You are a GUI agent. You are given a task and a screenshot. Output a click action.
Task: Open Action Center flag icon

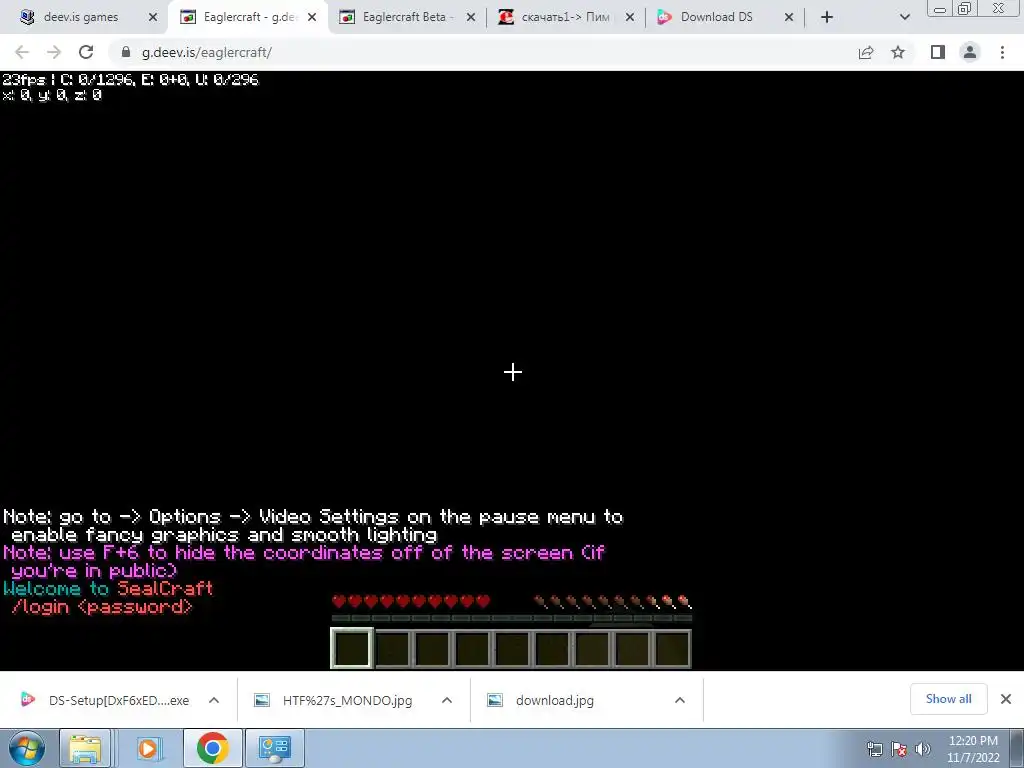pyautogui.click(x=899, y=749)
